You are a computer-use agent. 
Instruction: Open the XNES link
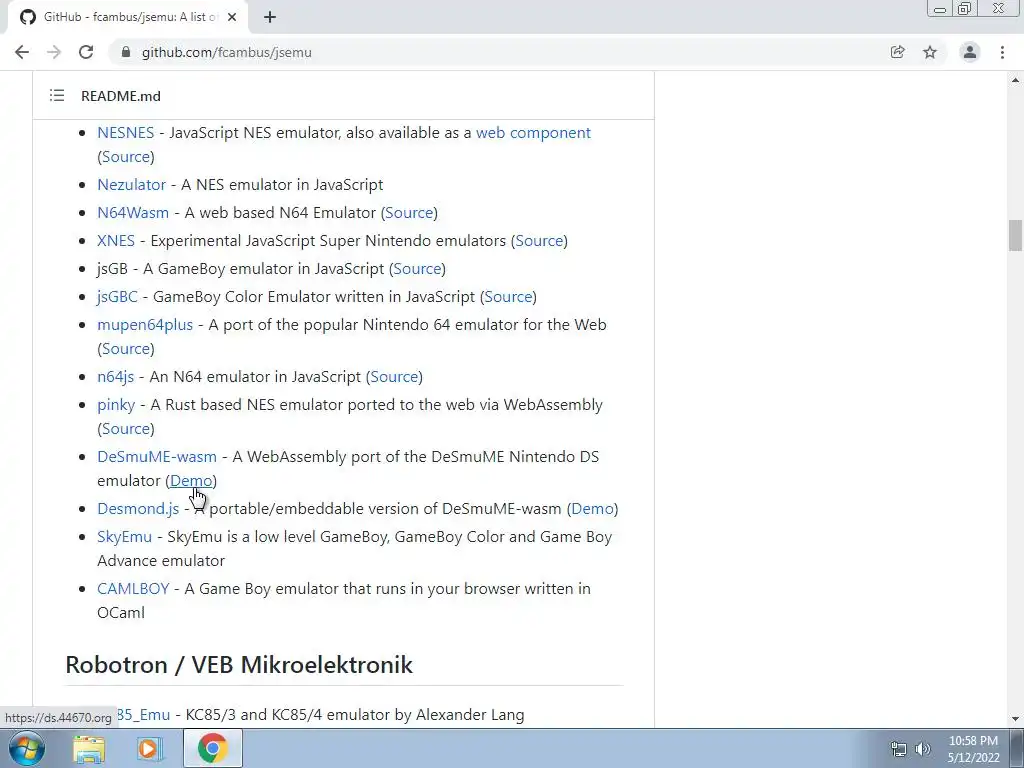116,241
